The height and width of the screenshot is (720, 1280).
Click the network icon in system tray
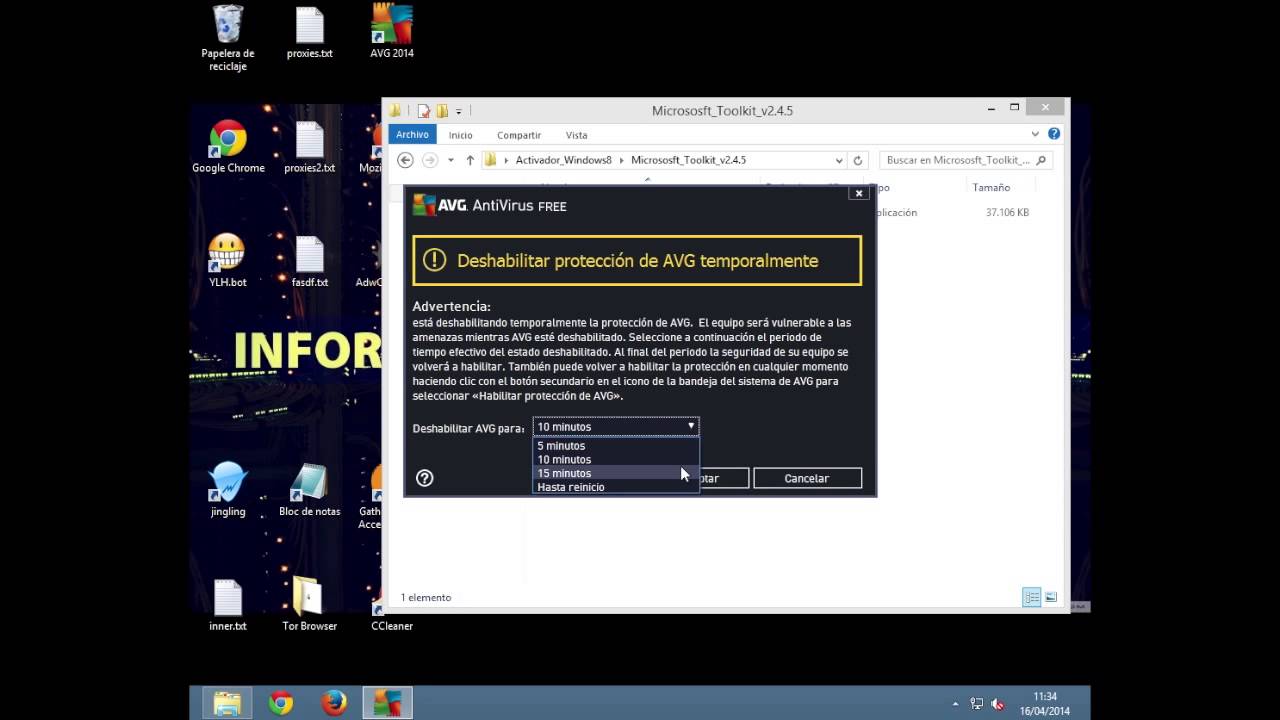[x=977, y=704]
